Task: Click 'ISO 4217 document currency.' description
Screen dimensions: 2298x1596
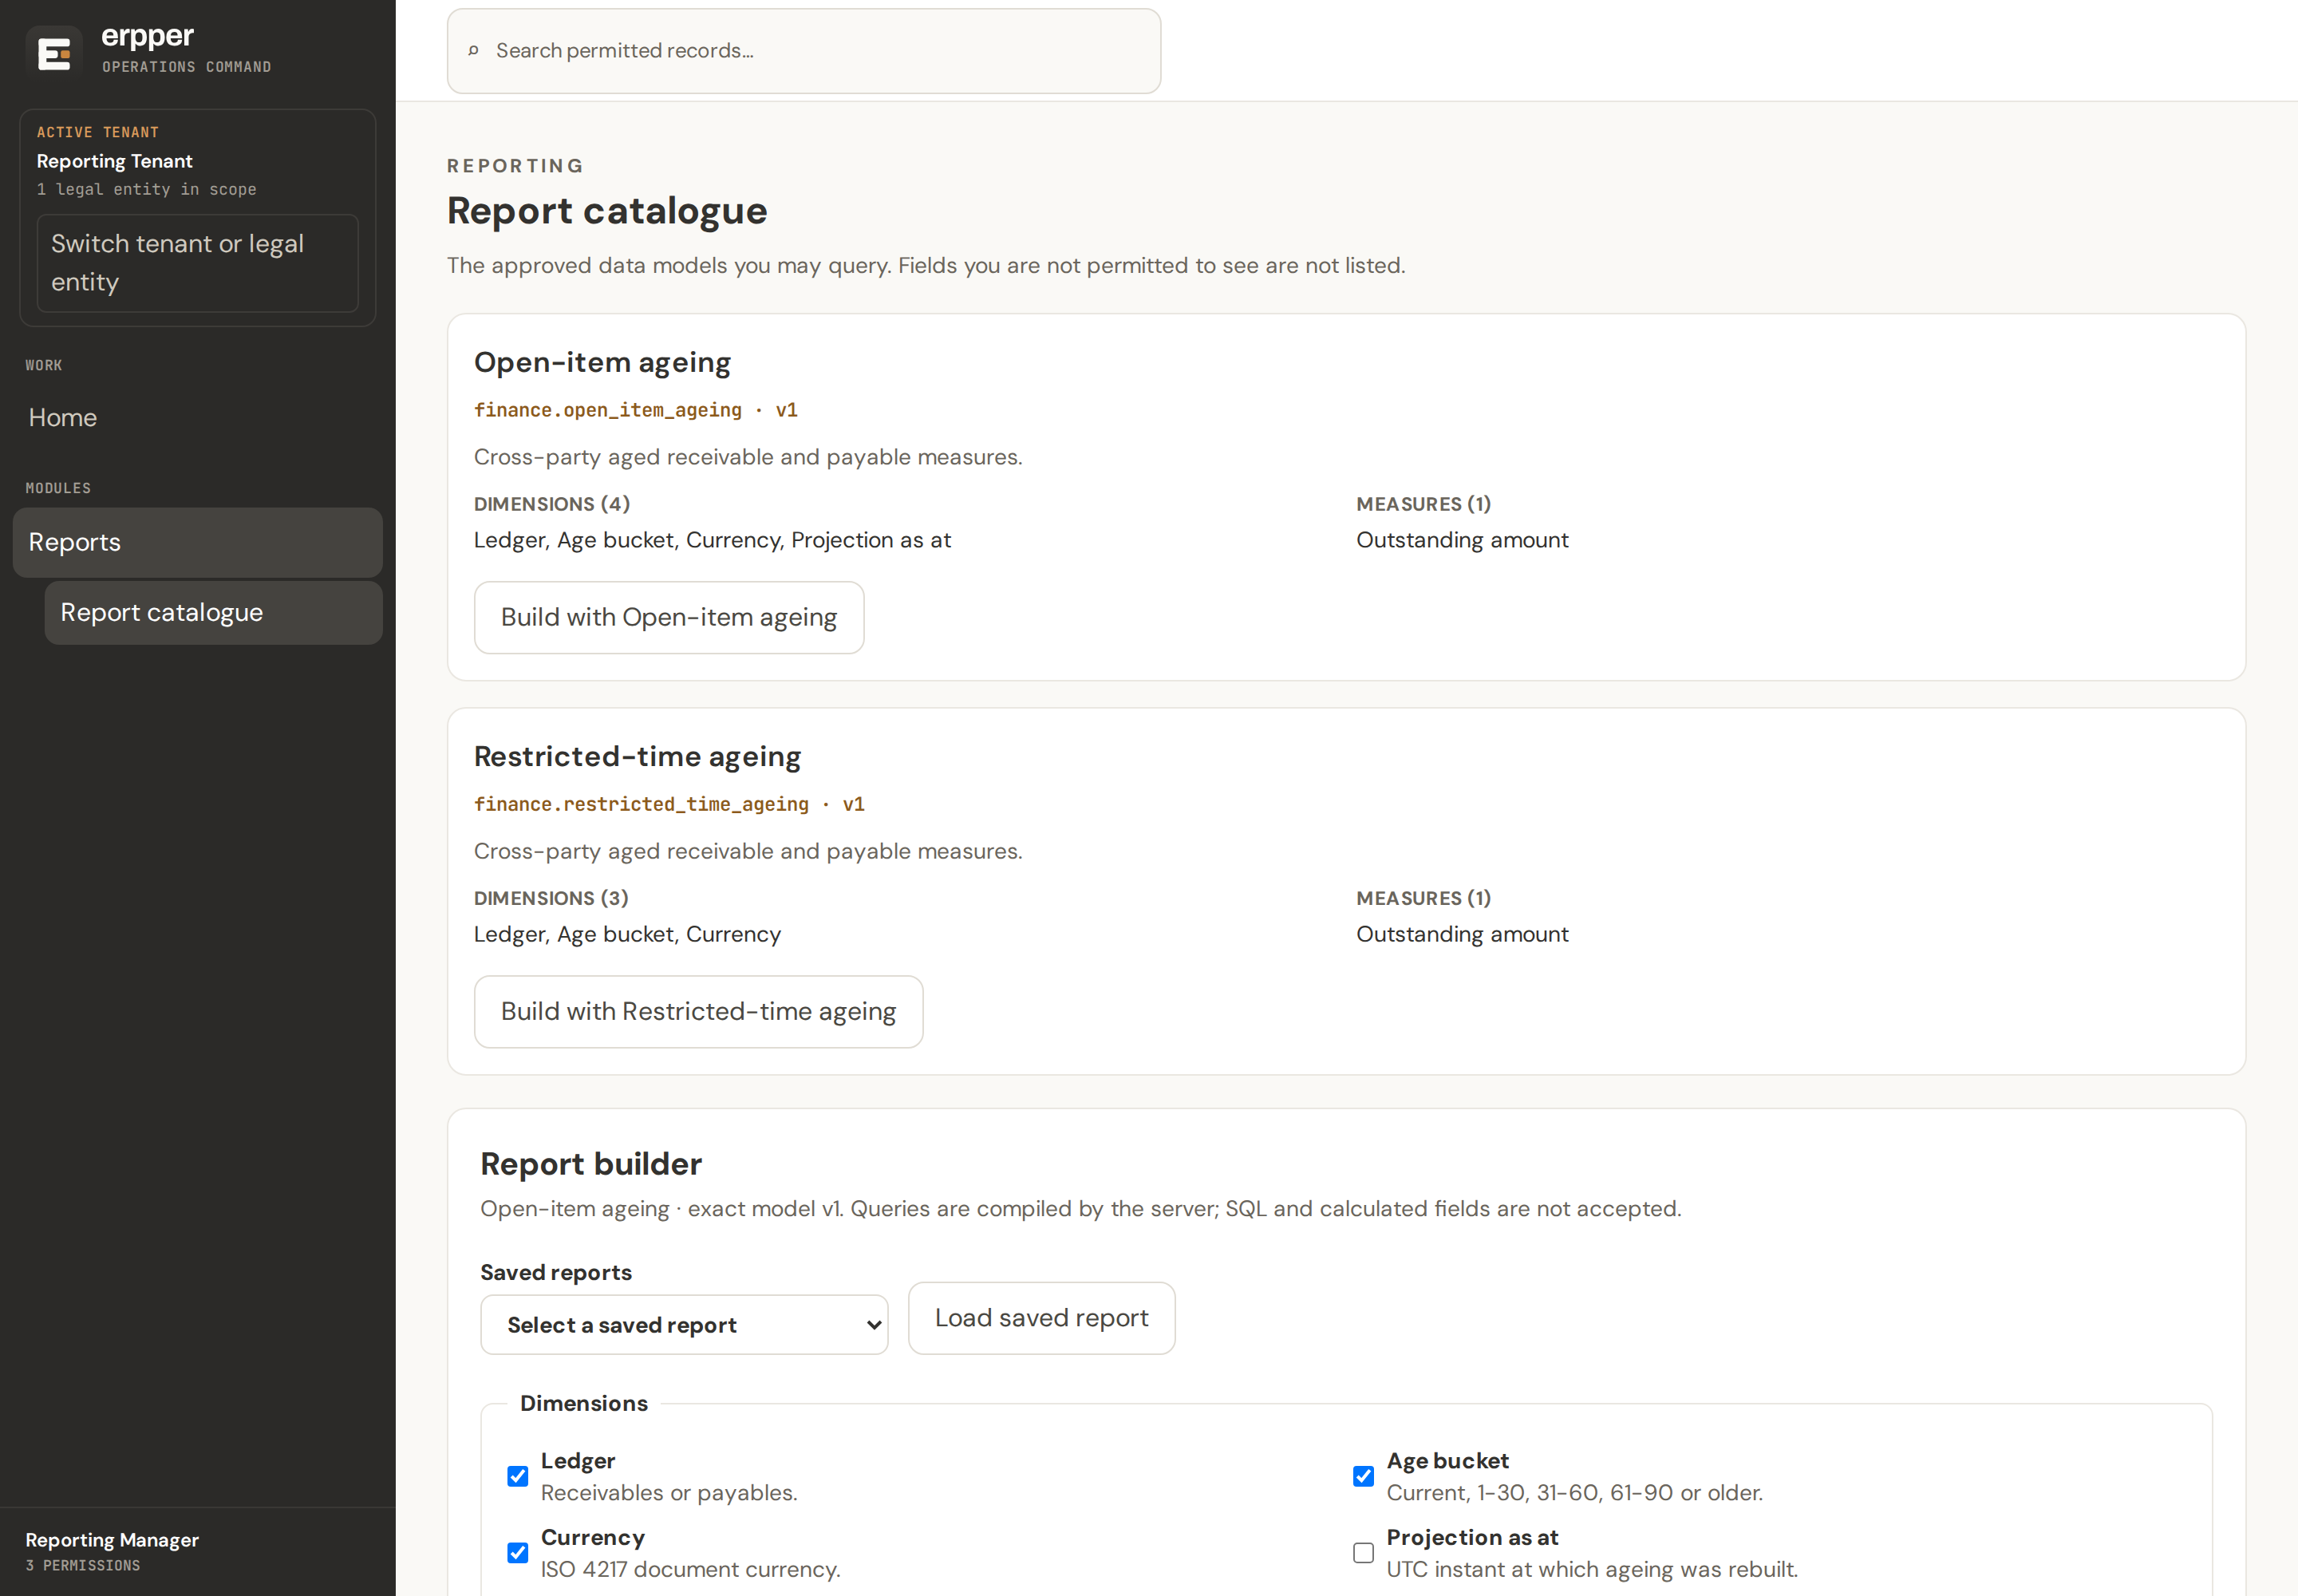Action: pos(691,1569)
